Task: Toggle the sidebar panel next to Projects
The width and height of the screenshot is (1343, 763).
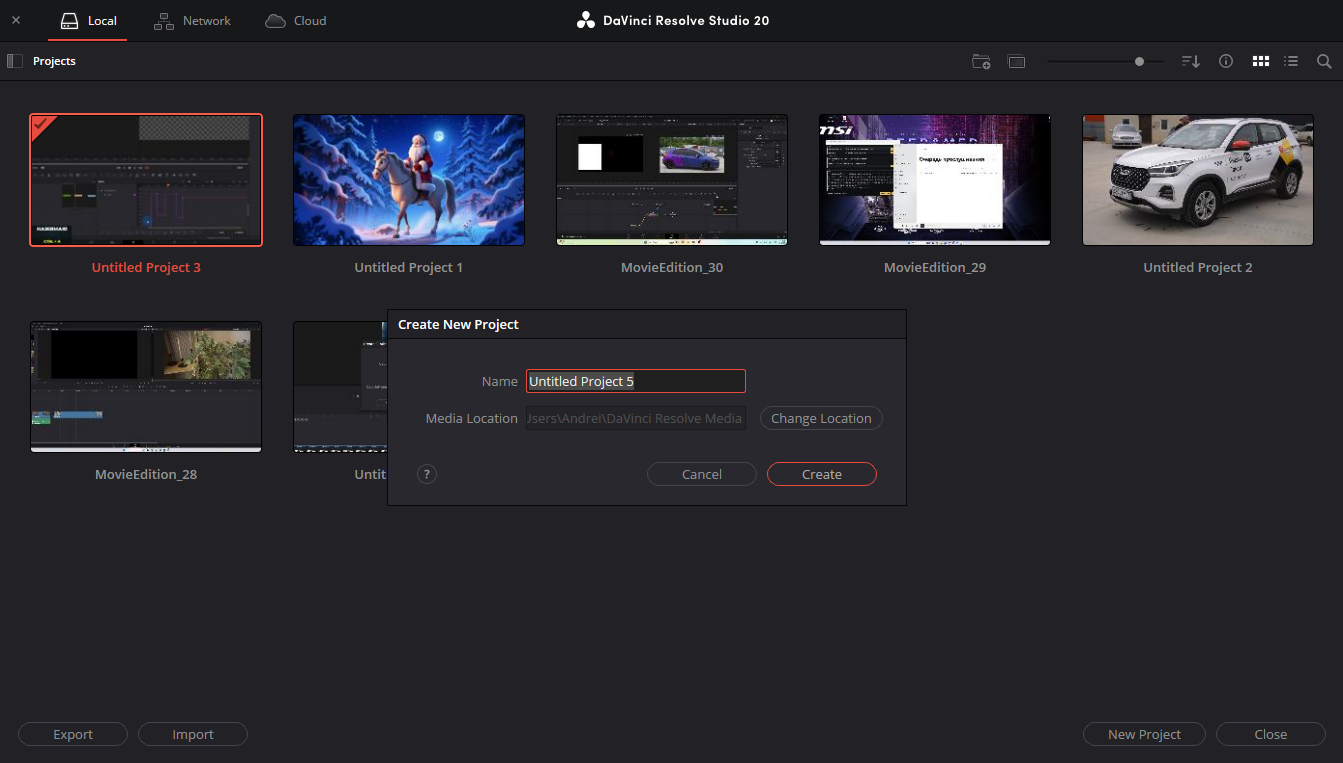Action: coord(15,61)
